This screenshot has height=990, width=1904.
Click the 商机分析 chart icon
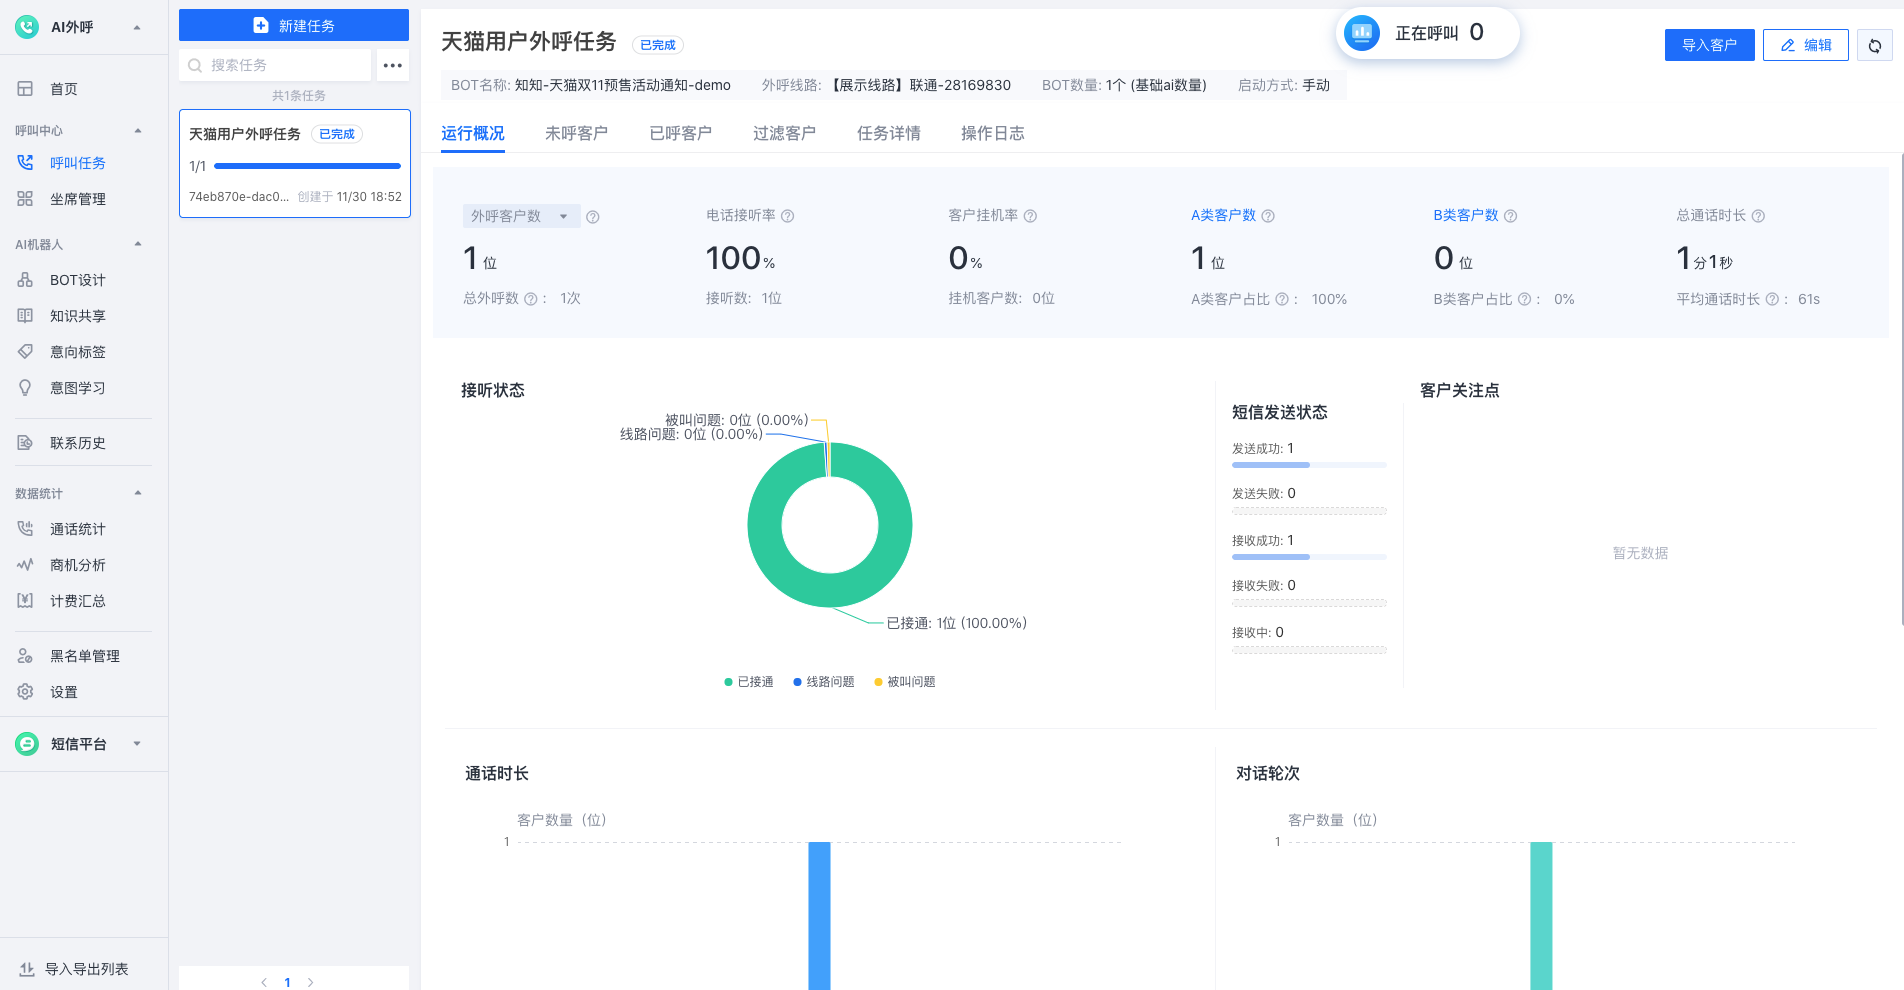[25, 565]
